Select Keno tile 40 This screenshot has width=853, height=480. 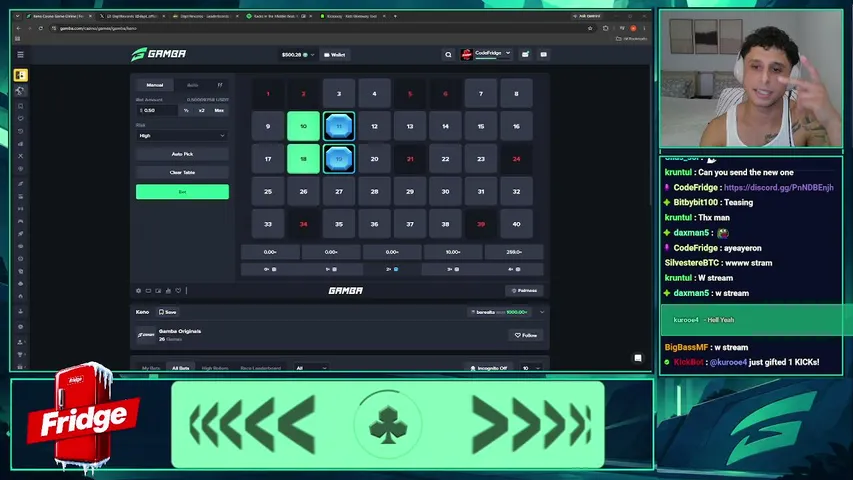[516, 224]
